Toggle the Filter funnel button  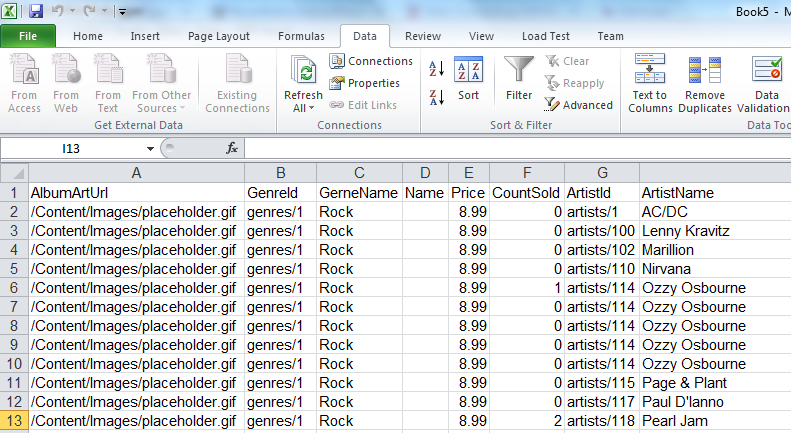519,78
